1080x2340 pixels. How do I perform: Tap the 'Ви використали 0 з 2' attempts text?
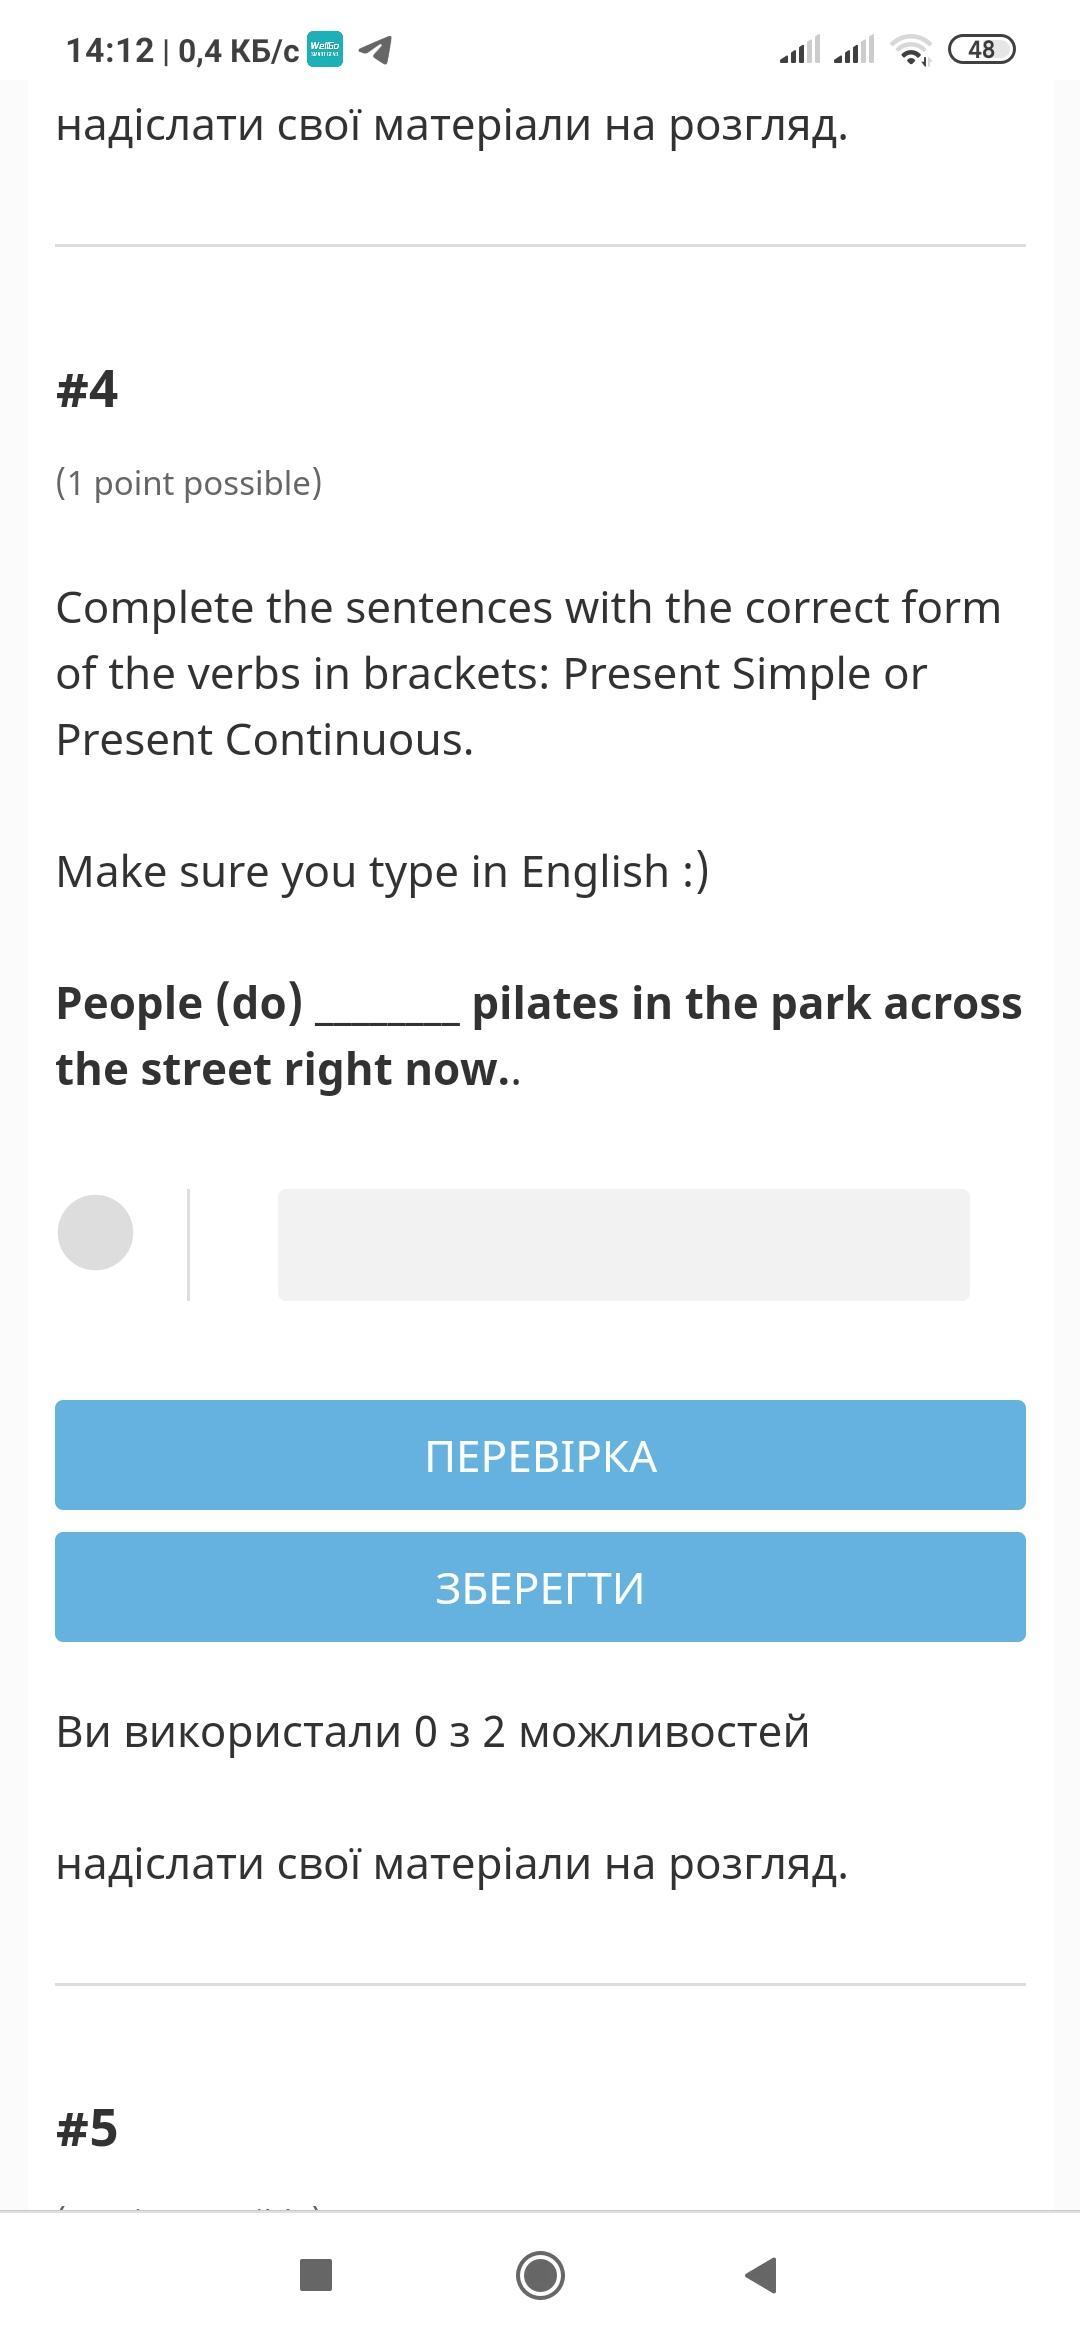tap(432, 1732)
